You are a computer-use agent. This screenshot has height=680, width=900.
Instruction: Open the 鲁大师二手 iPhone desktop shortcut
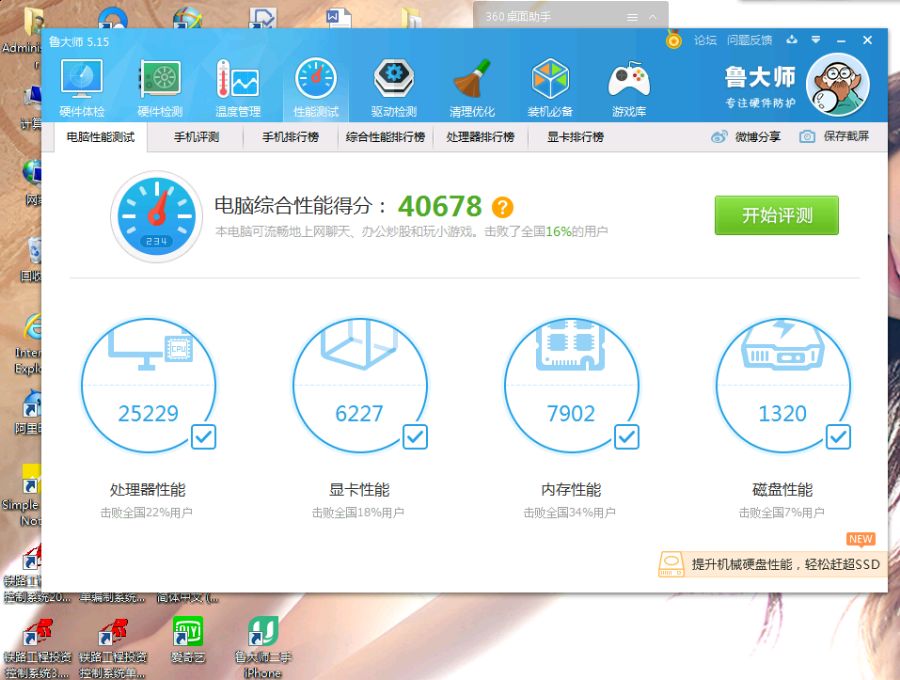click(x=263, y=647)
